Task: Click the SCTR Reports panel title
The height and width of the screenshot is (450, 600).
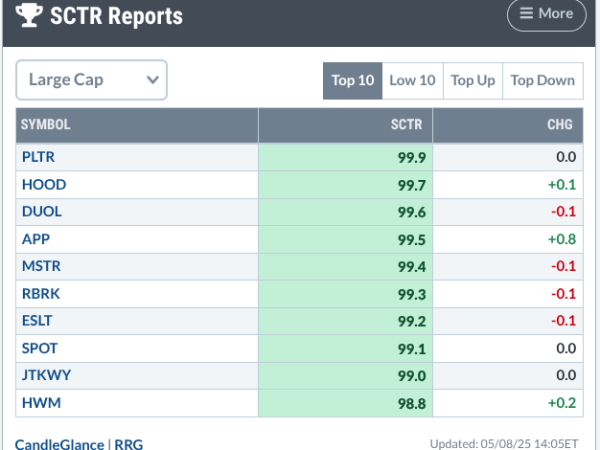Action: click(x=116, y=16)
